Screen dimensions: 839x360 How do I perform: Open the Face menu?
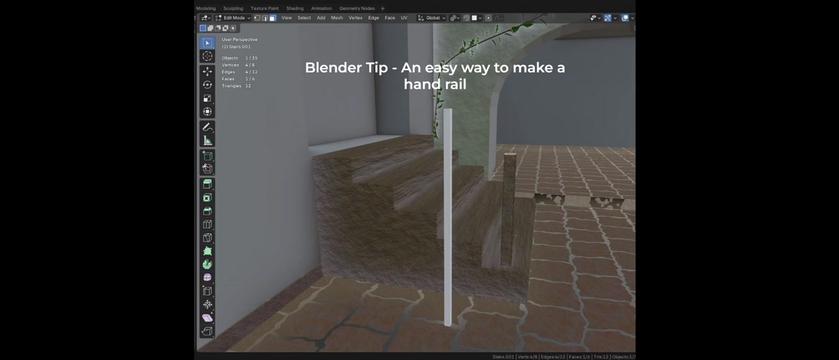[x=390, y=18]
